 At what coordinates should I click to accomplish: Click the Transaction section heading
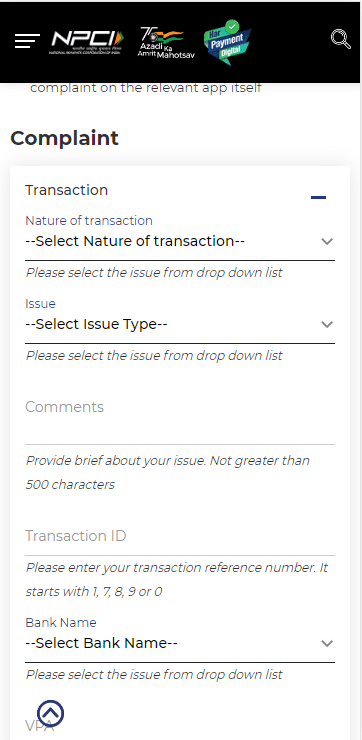67,190
